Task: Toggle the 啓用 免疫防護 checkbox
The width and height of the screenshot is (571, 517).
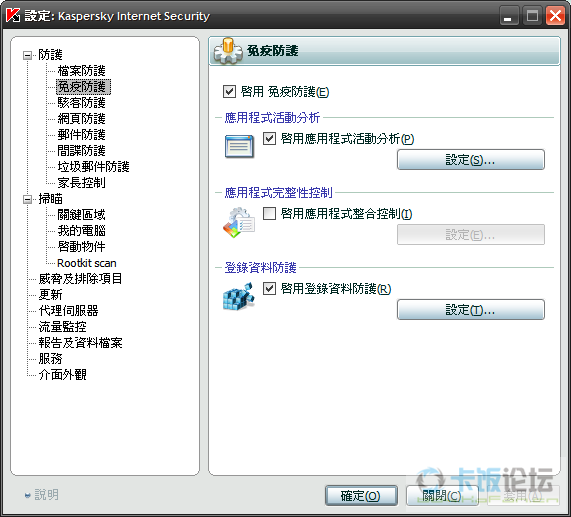Action: pyautogui.click(x=229, y=91)
